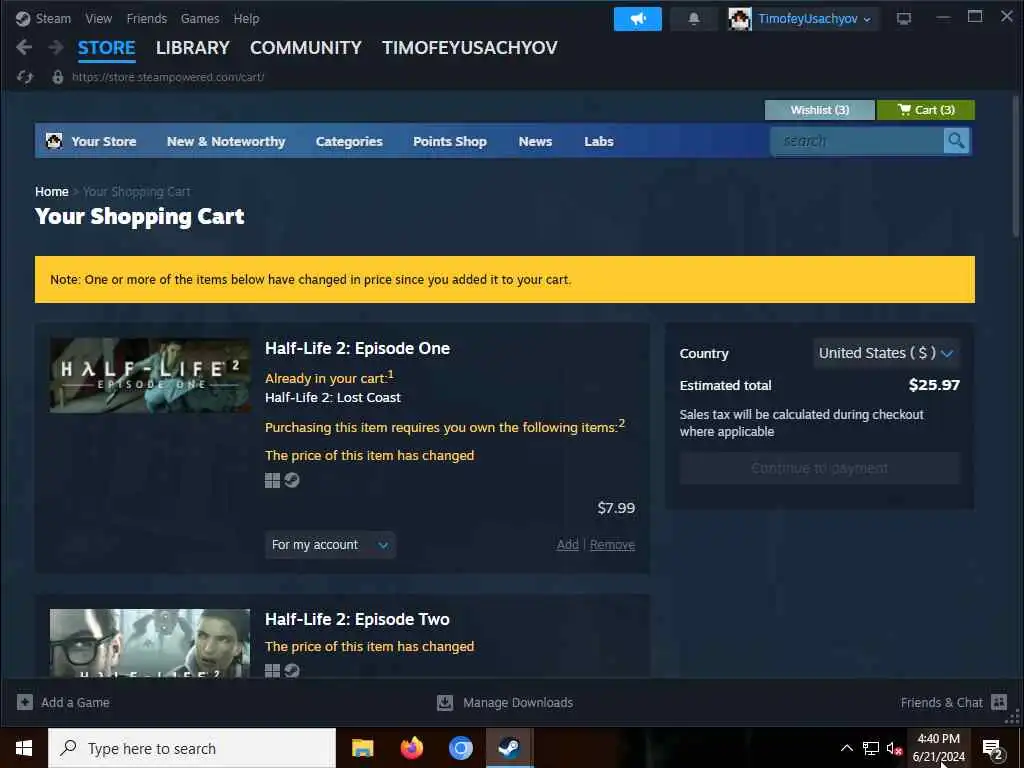The width and height of the screenshot is (1024, 768).
Task: Select the STORE tab
Action: point(106,48)
